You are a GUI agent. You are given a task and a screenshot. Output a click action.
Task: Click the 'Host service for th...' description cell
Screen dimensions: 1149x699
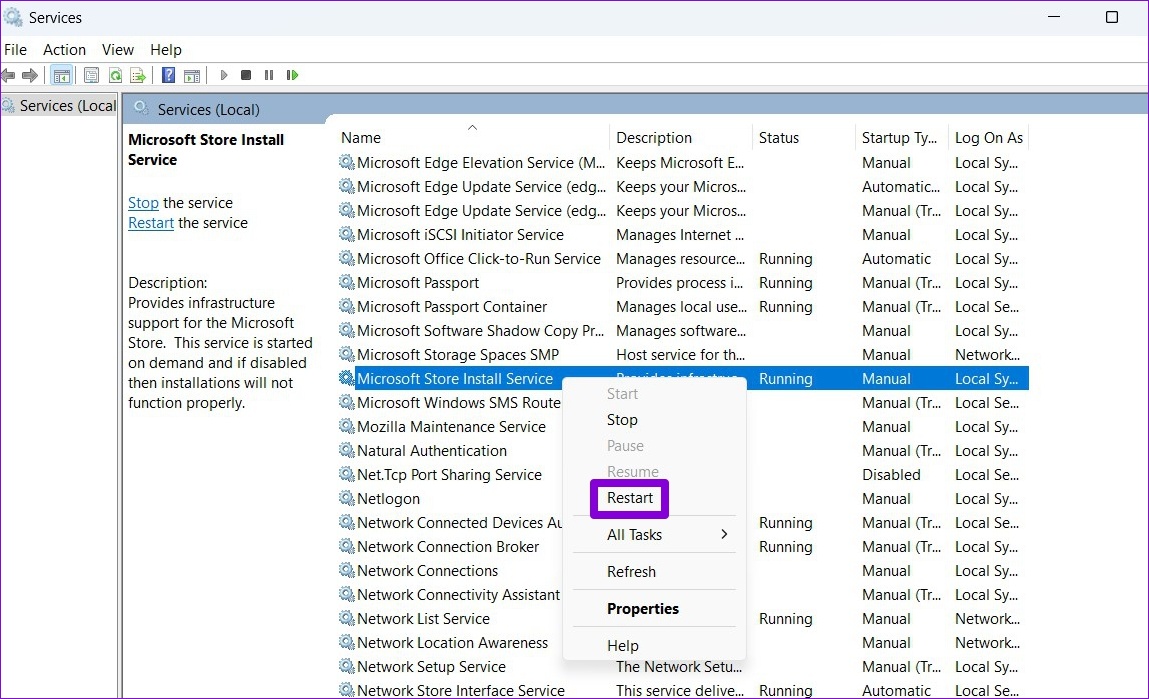click(x=680, y=355)
